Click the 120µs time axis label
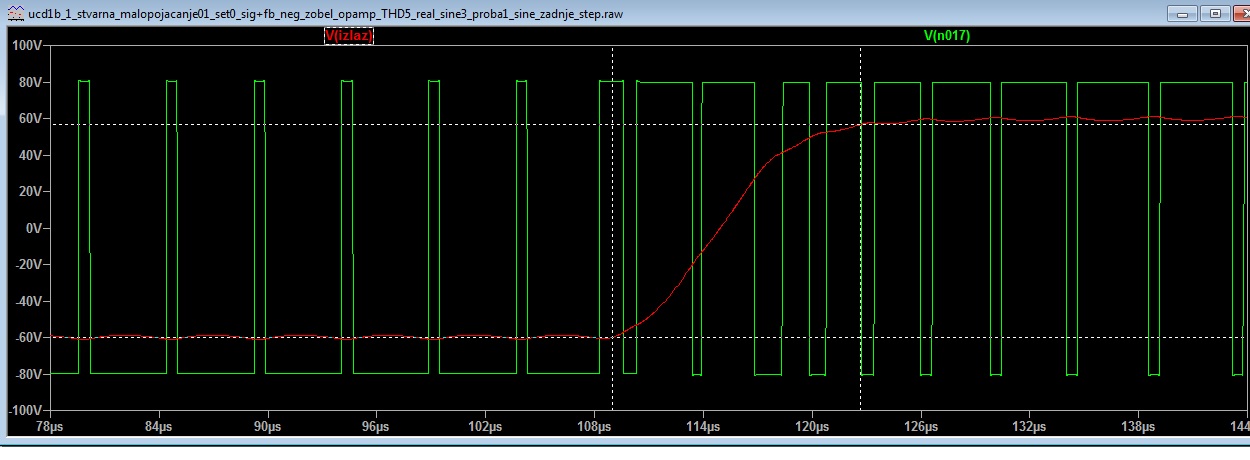The height and width of the screenshot is (460, 1250). 812,427
